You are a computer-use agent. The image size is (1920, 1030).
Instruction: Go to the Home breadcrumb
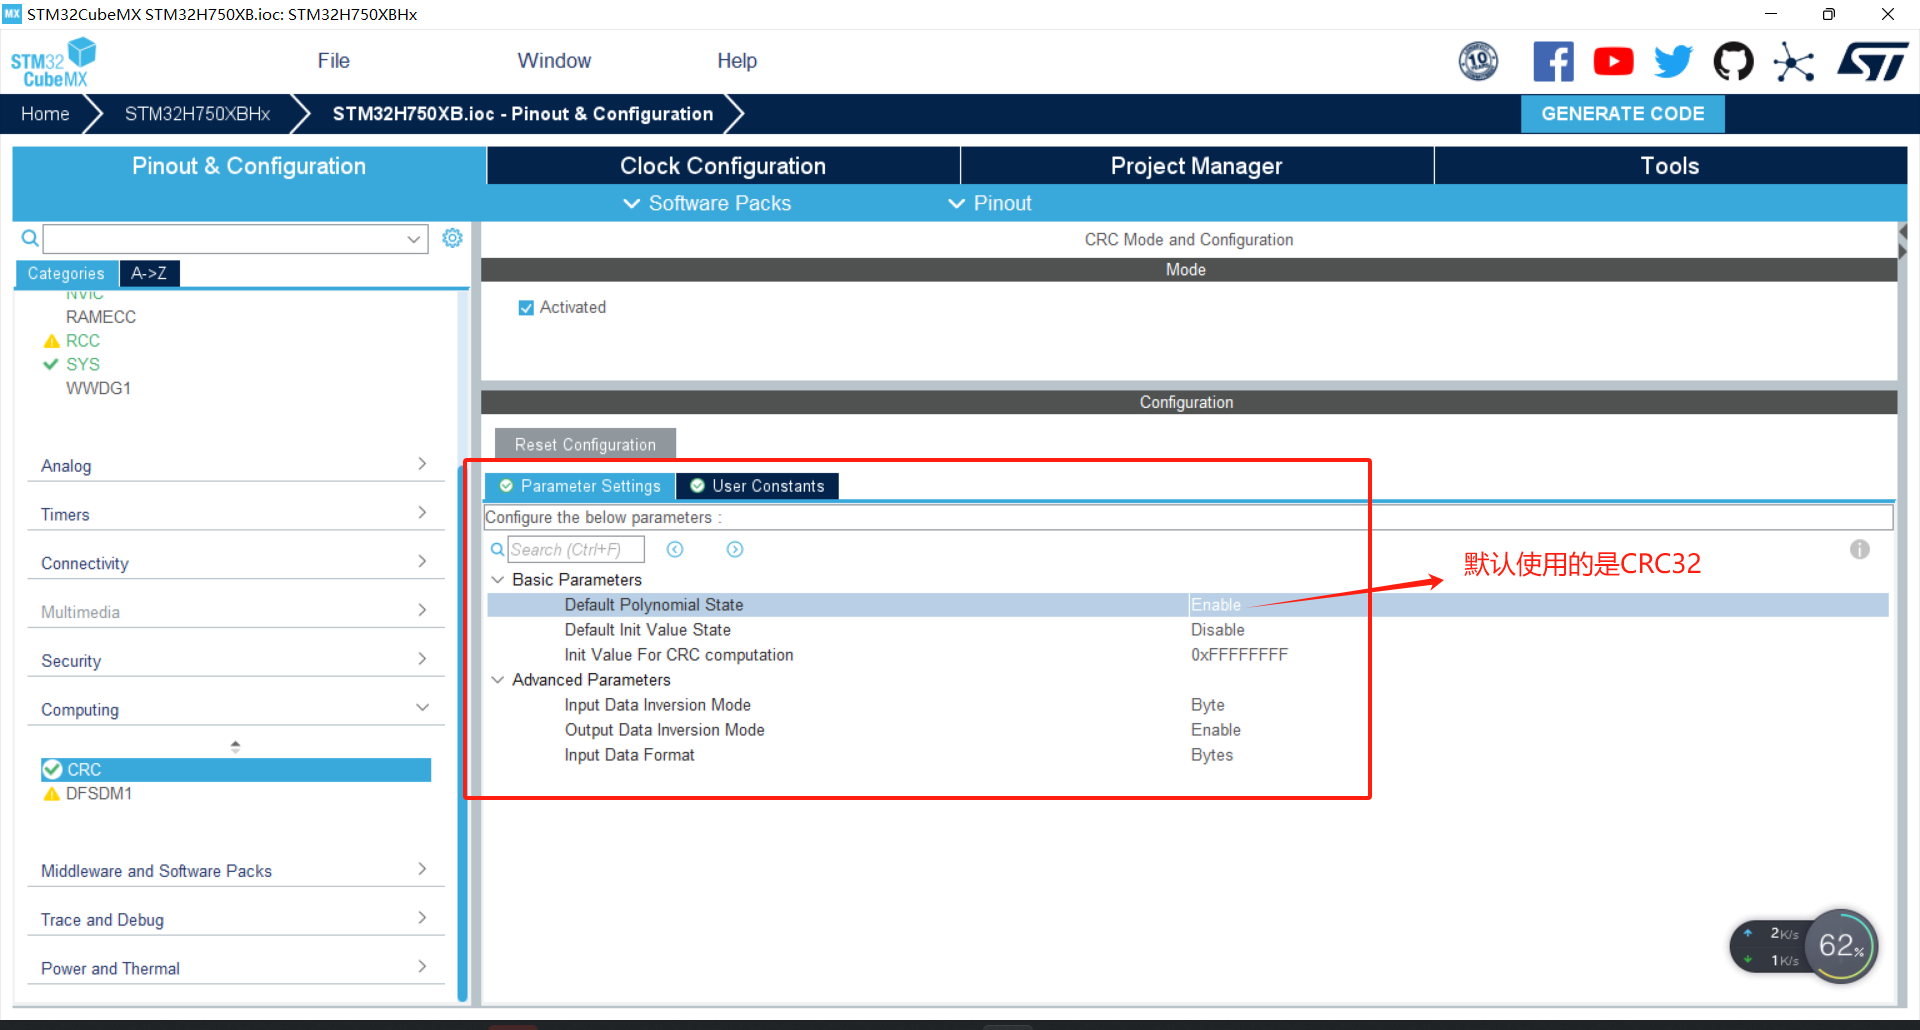(45, 114)
